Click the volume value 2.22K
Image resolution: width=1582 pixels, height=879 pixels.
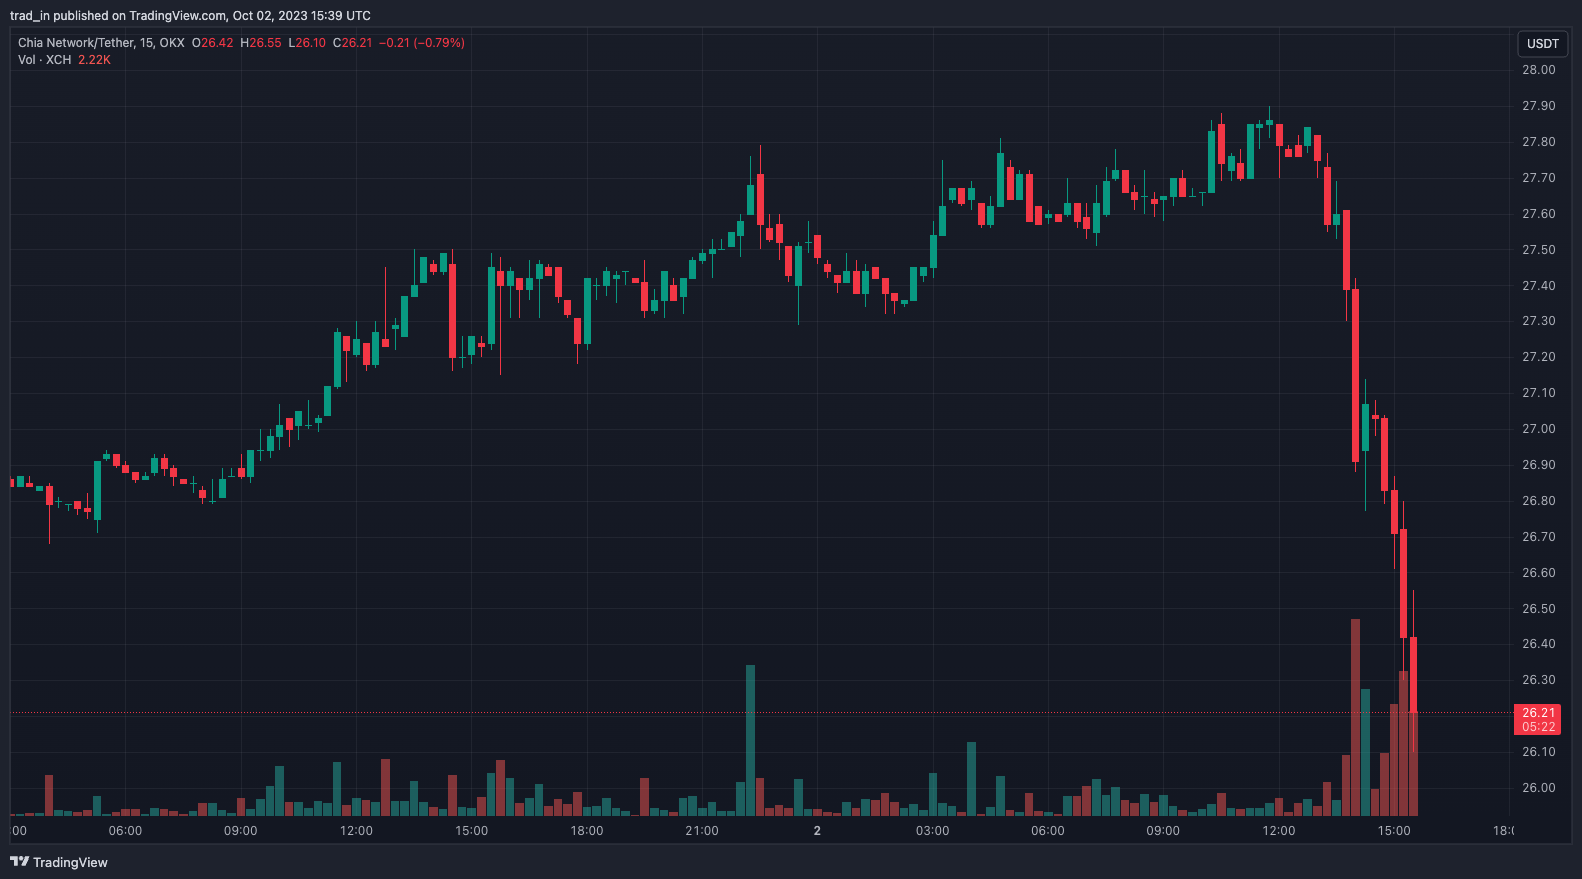(x=94, y=60)
